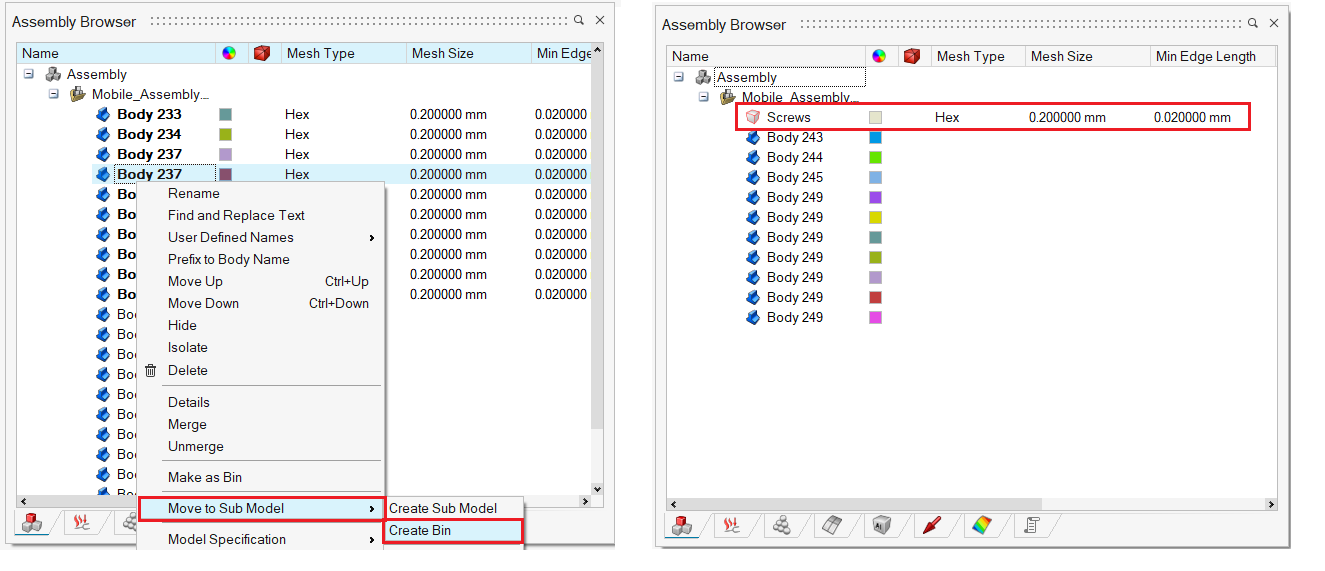Collapse Mobile_Assembly node in left panel
Image resolution: width=1325 pixels, height=571 pixels.
pos(54,94)
